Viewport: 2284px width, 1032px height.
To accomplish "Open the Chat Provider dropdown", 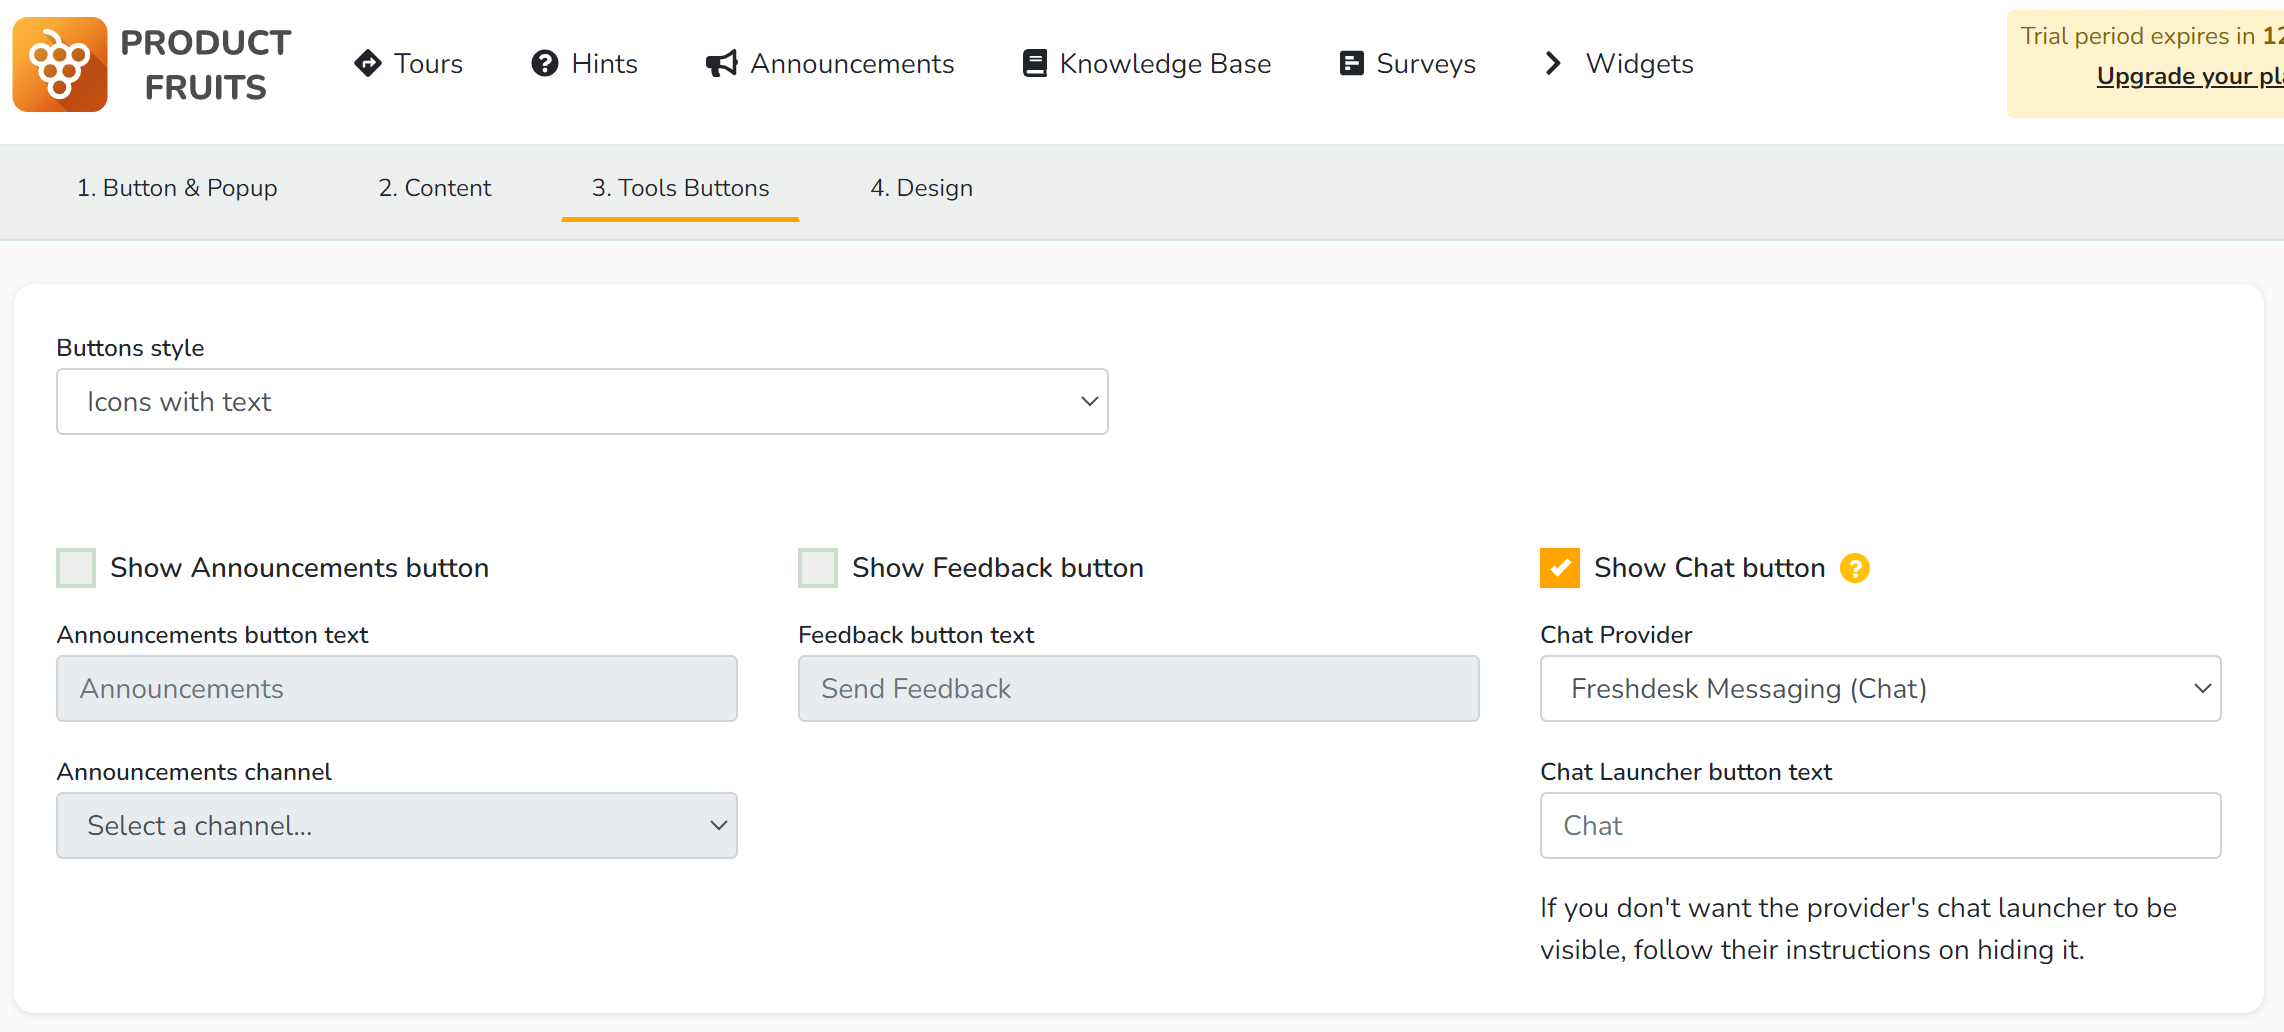I will click(1880, 688).
